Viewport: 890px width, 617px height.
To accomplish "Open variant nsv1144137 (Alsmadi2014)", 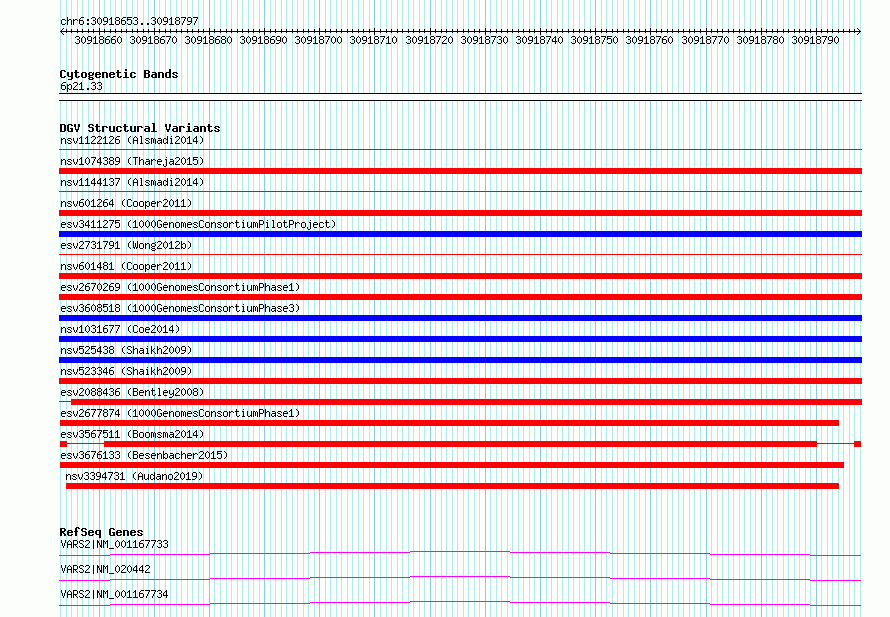I will (x=132, y=182).
